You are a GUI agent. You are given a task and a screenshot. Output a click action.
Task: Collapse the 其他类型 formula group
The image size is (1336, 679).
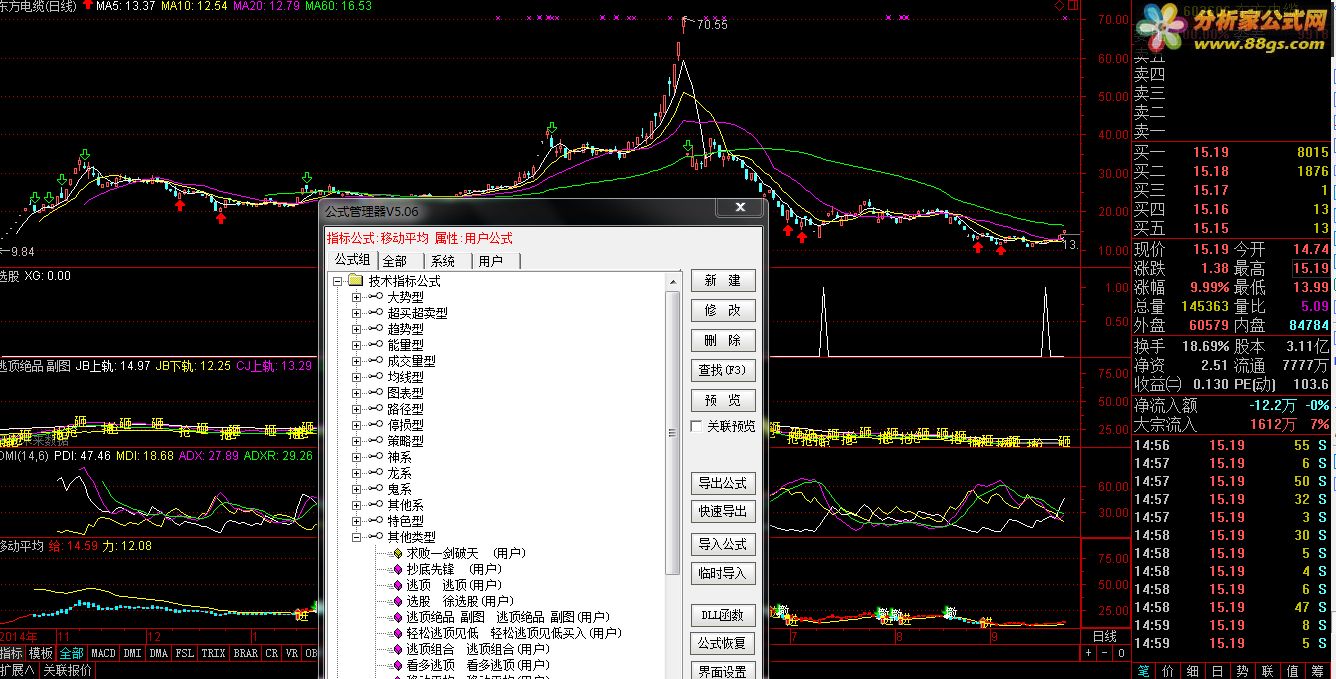click(x=356, y=537)
